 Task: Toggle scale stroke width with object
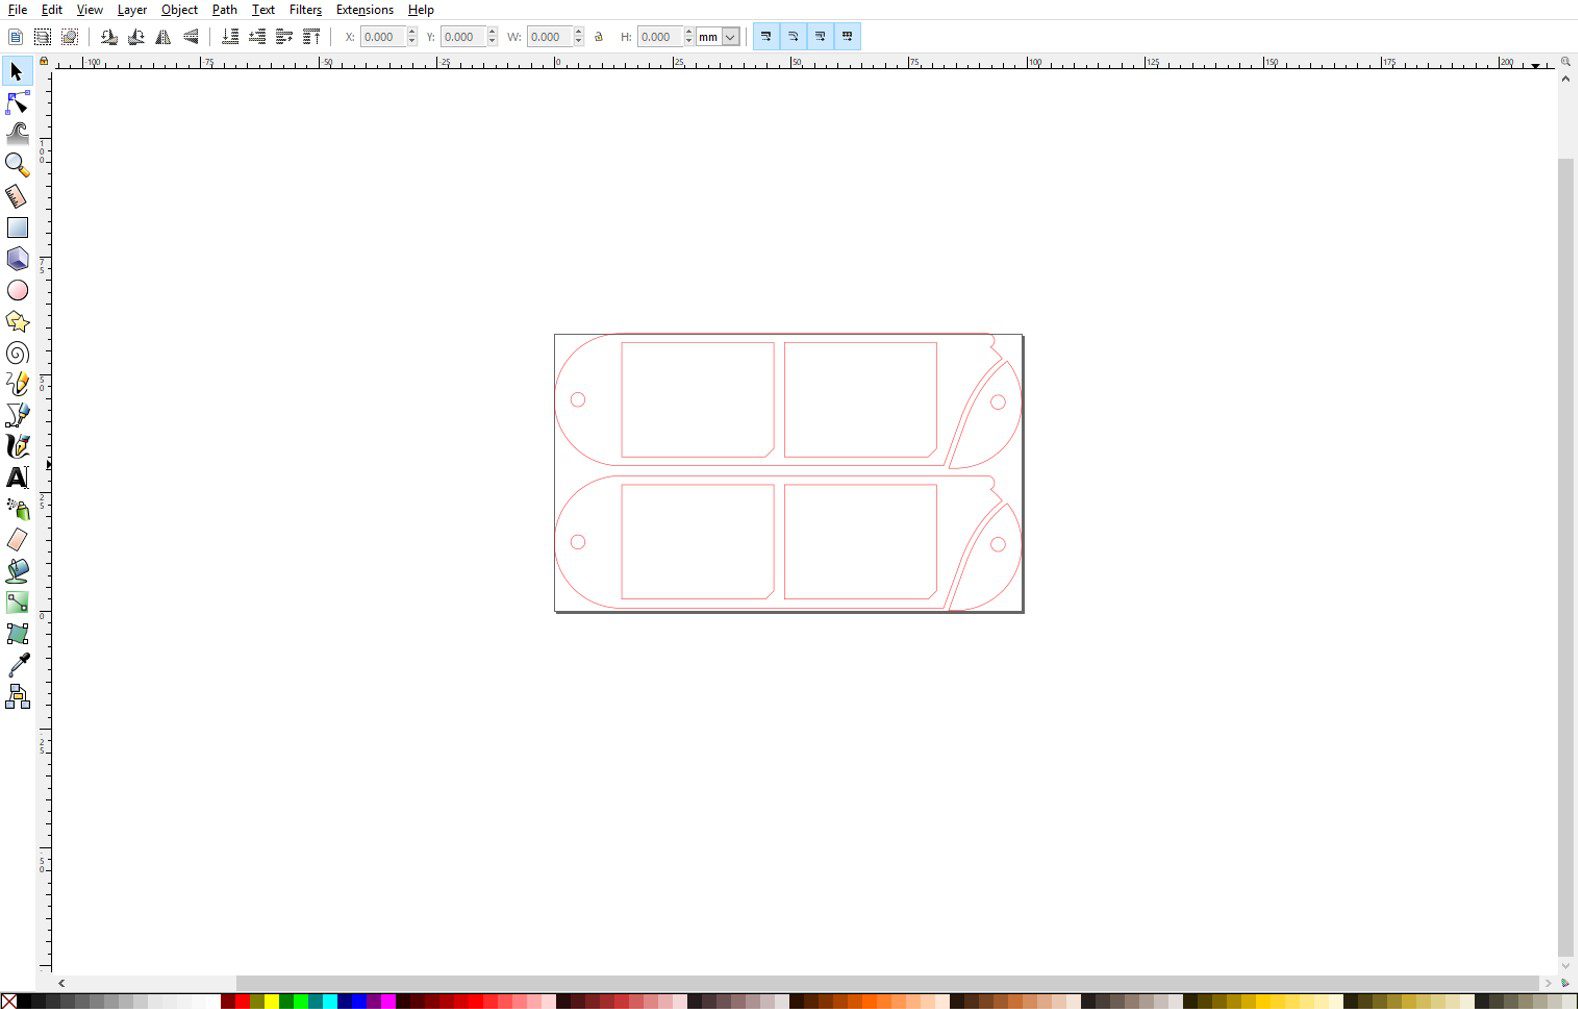click(766, 37)
